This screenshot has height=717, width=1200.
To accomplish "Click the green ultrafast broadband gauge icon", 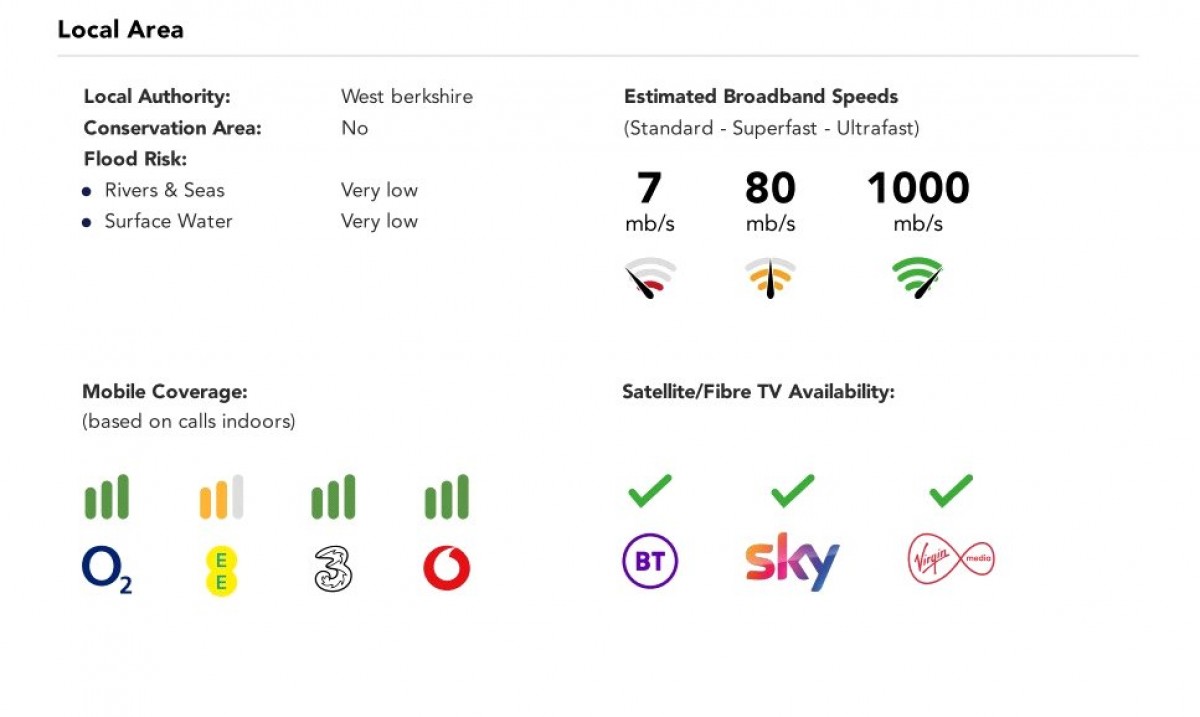I will 918,278.
